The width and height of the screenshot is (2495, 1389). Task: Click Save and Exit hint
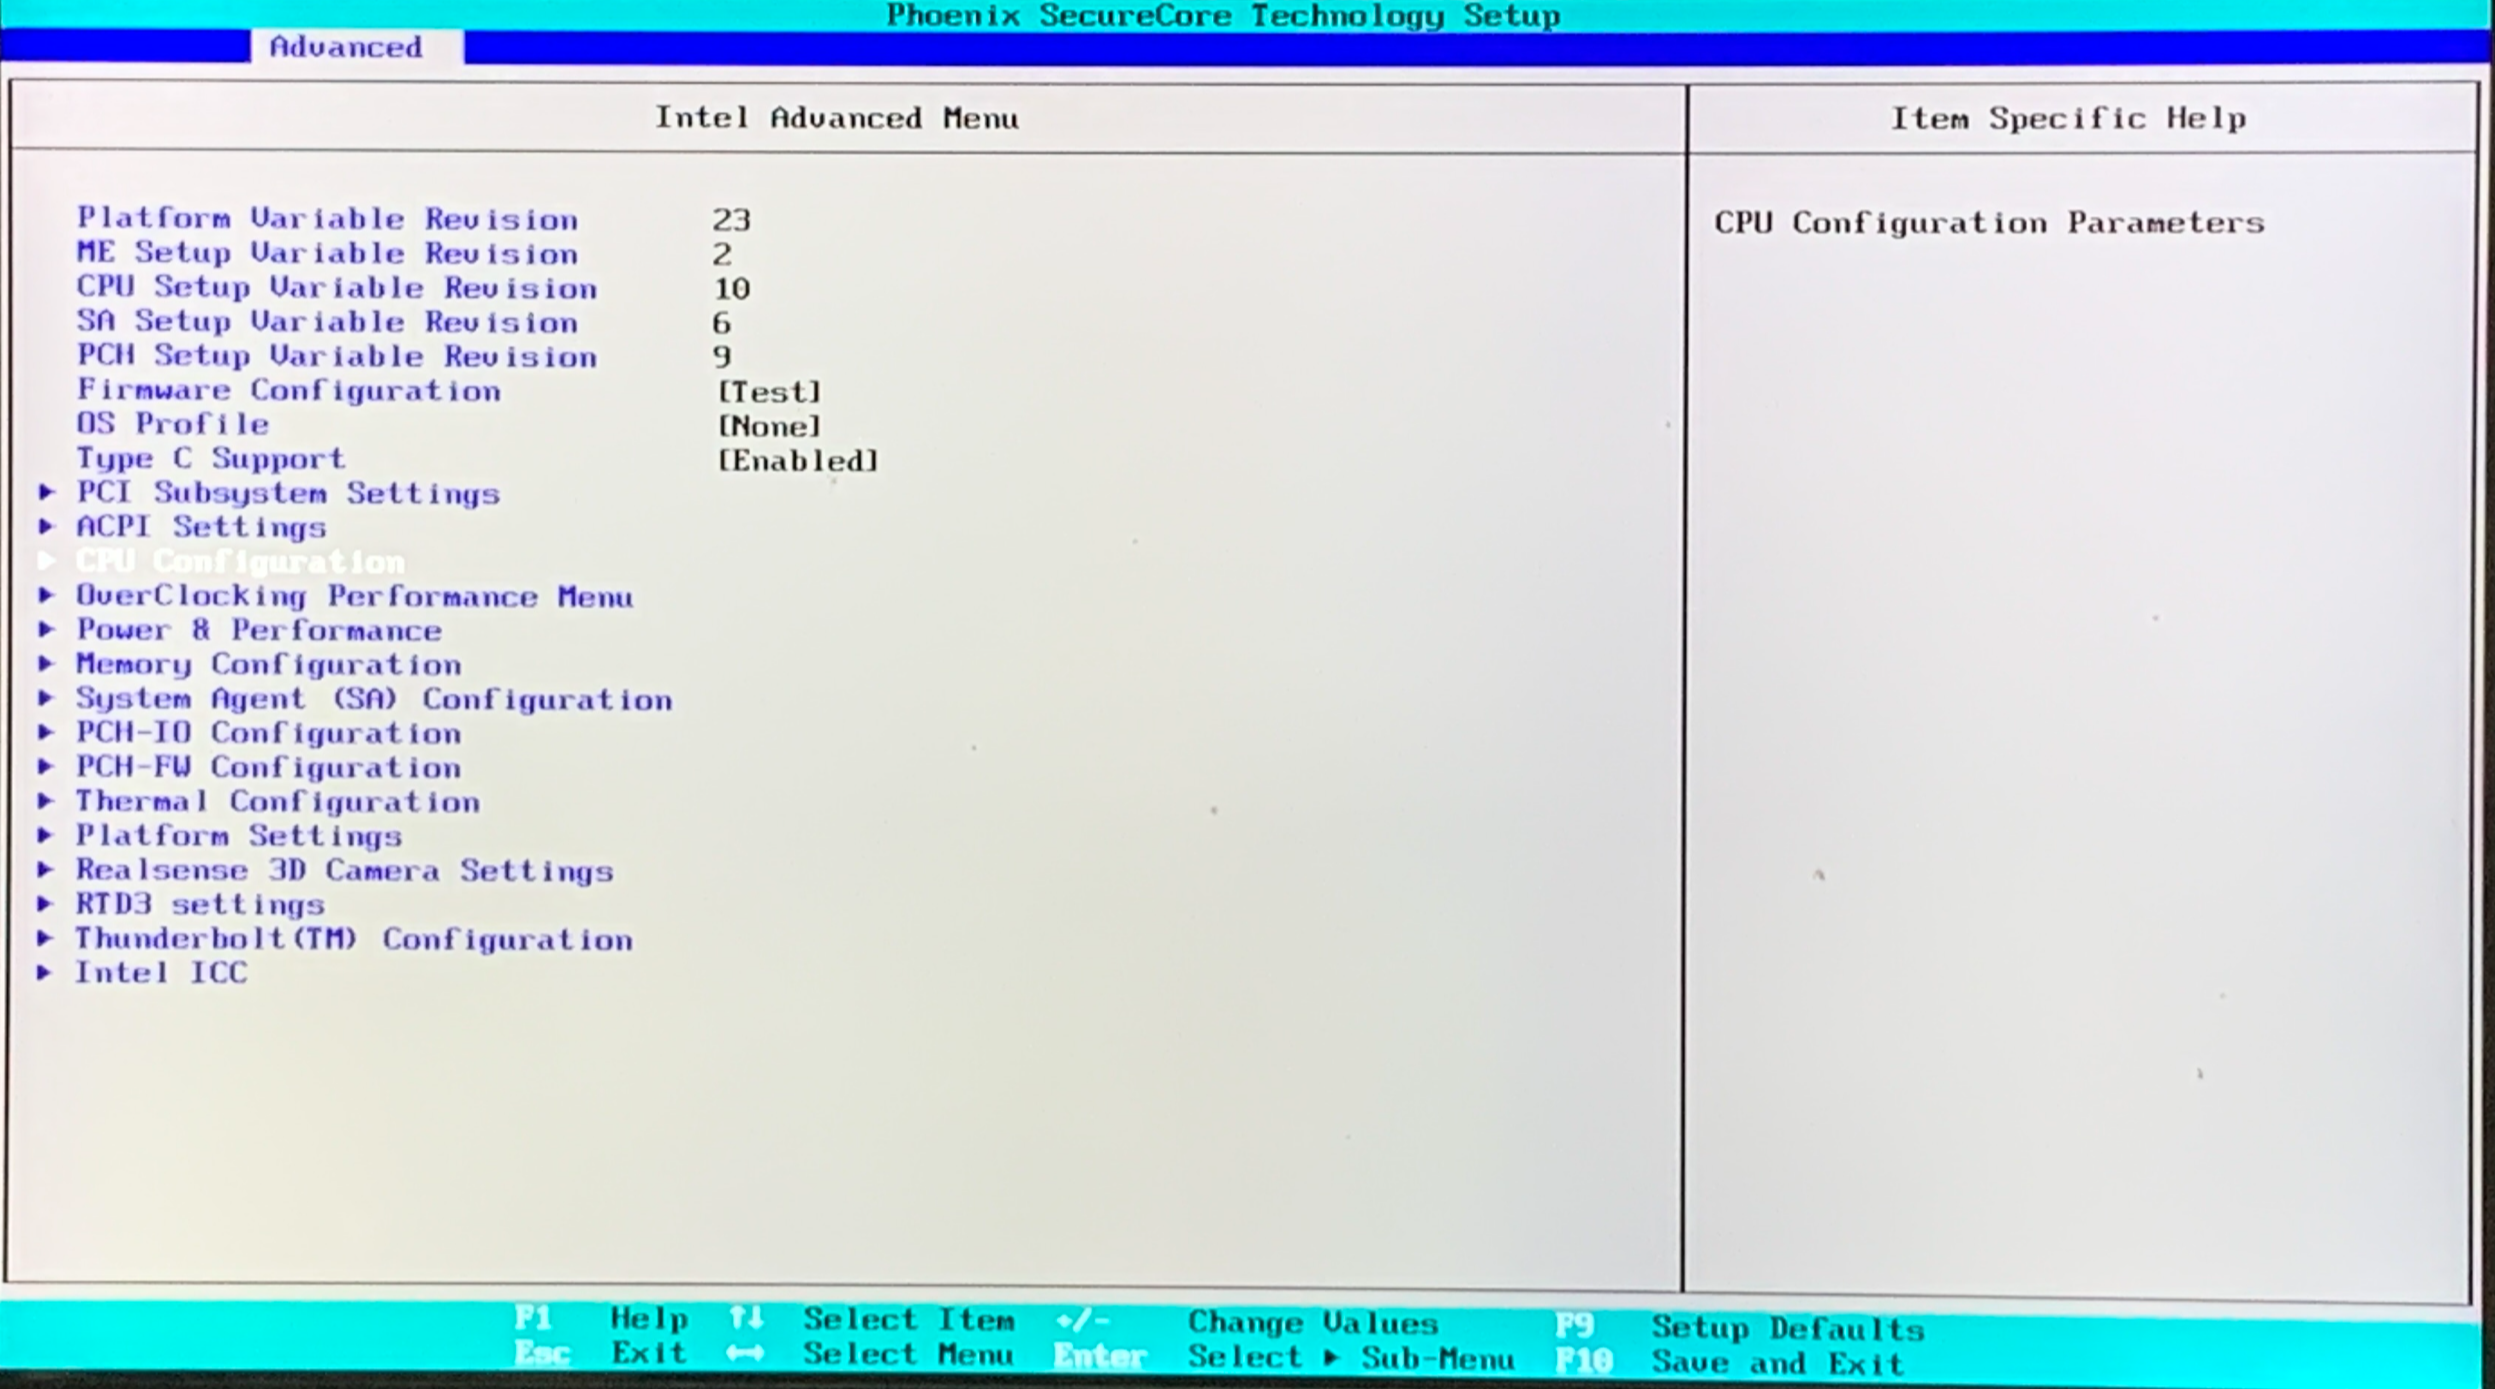coord(1777,1363)
